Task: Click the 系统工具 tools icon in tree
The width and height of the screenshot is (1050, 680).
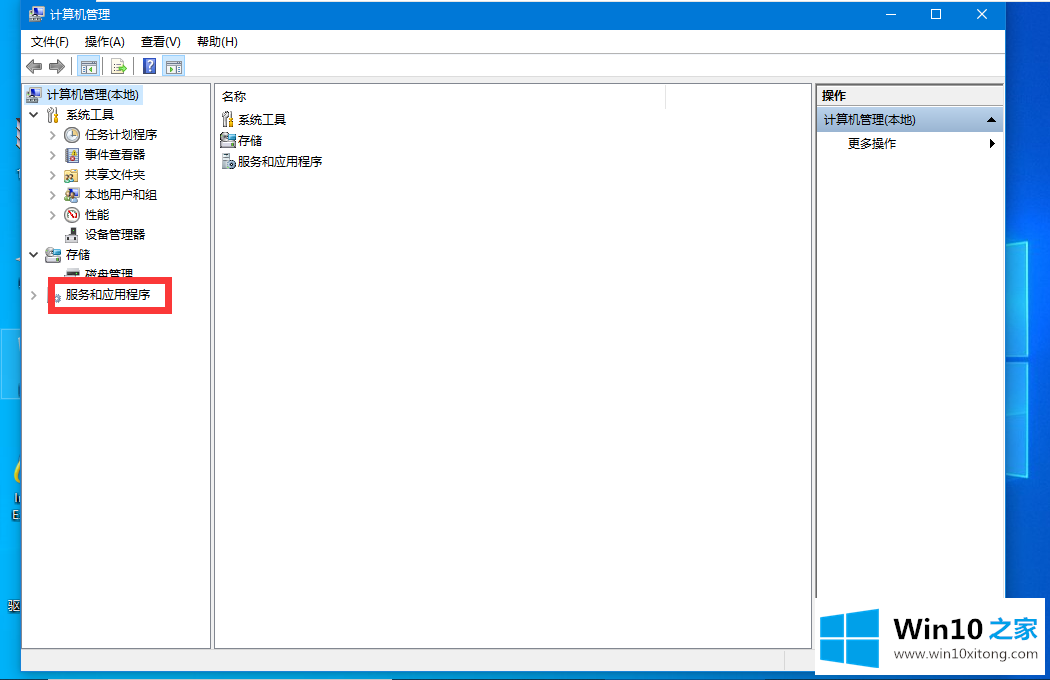Action: (x=53, y=115)
